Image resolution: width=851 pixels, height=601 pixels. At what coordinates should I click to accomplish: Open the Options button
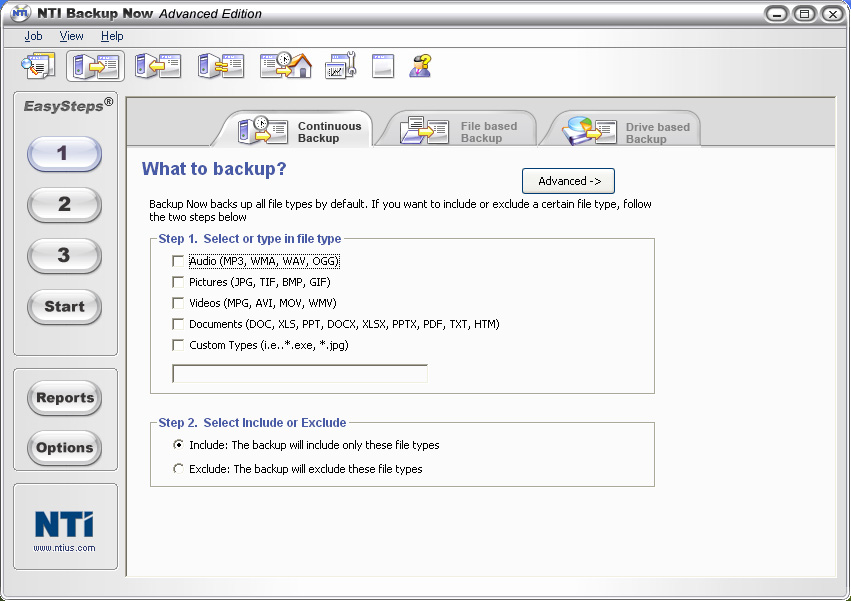pos(65,448)
